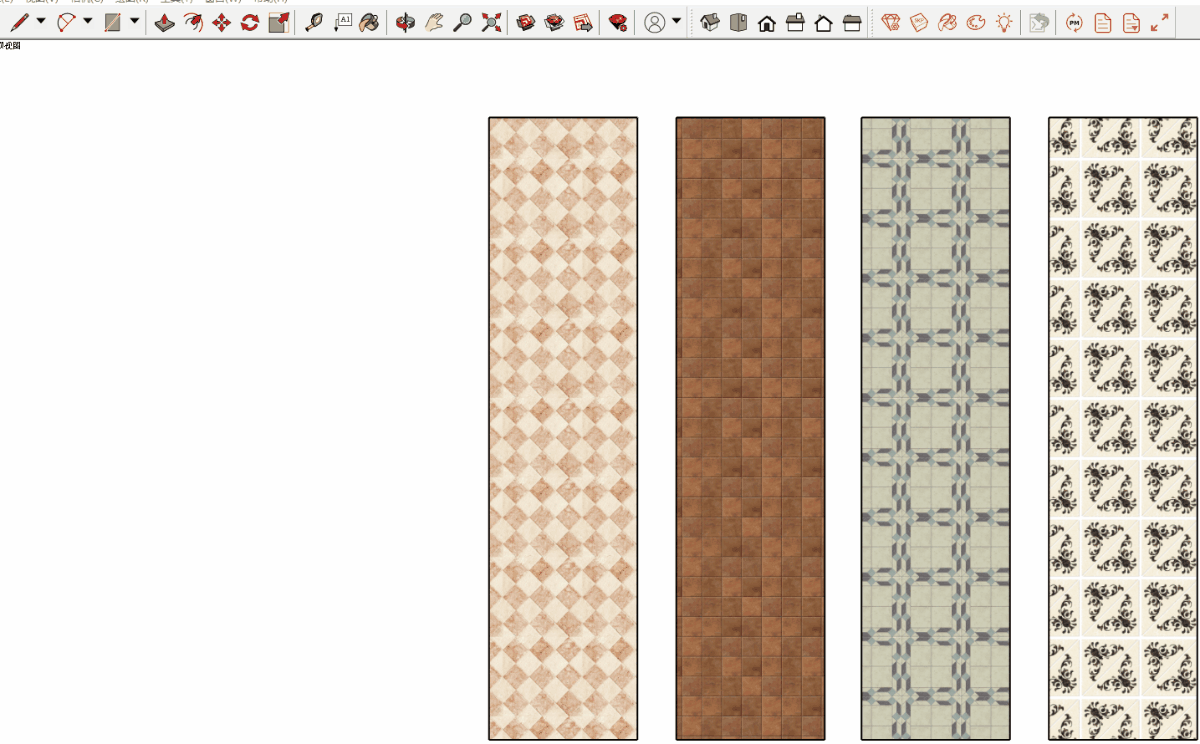Click the orange document page icon
The height and width of the screenshot is (744, 1200).
click(1103, 22)
